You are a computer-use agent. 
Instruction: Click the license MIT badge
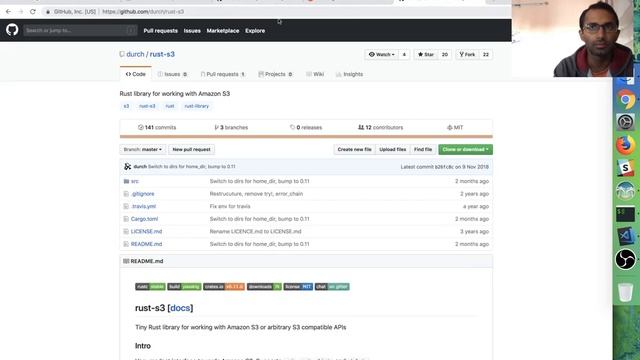[x=298, y=287]
